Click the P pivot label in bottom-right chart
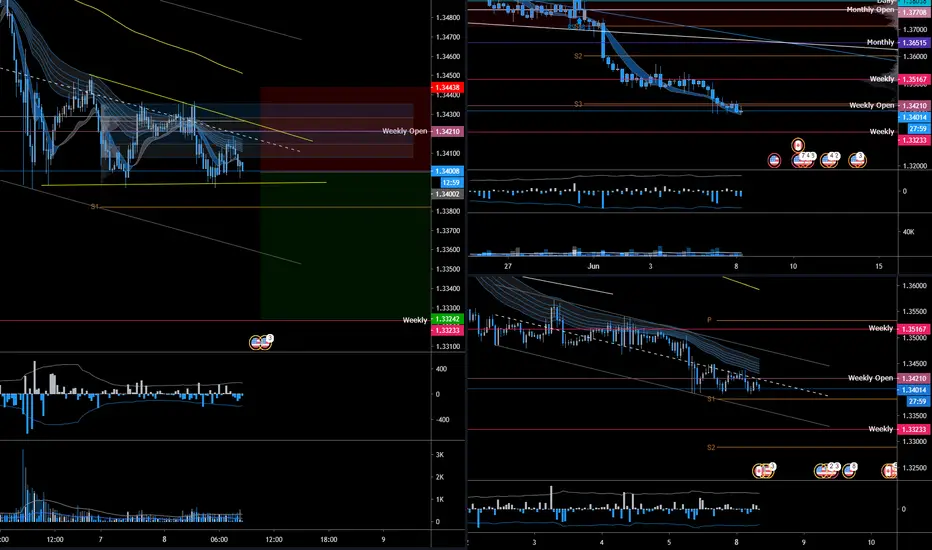Image resolution: width=932 pixels, height=550 pixels. 709,320
